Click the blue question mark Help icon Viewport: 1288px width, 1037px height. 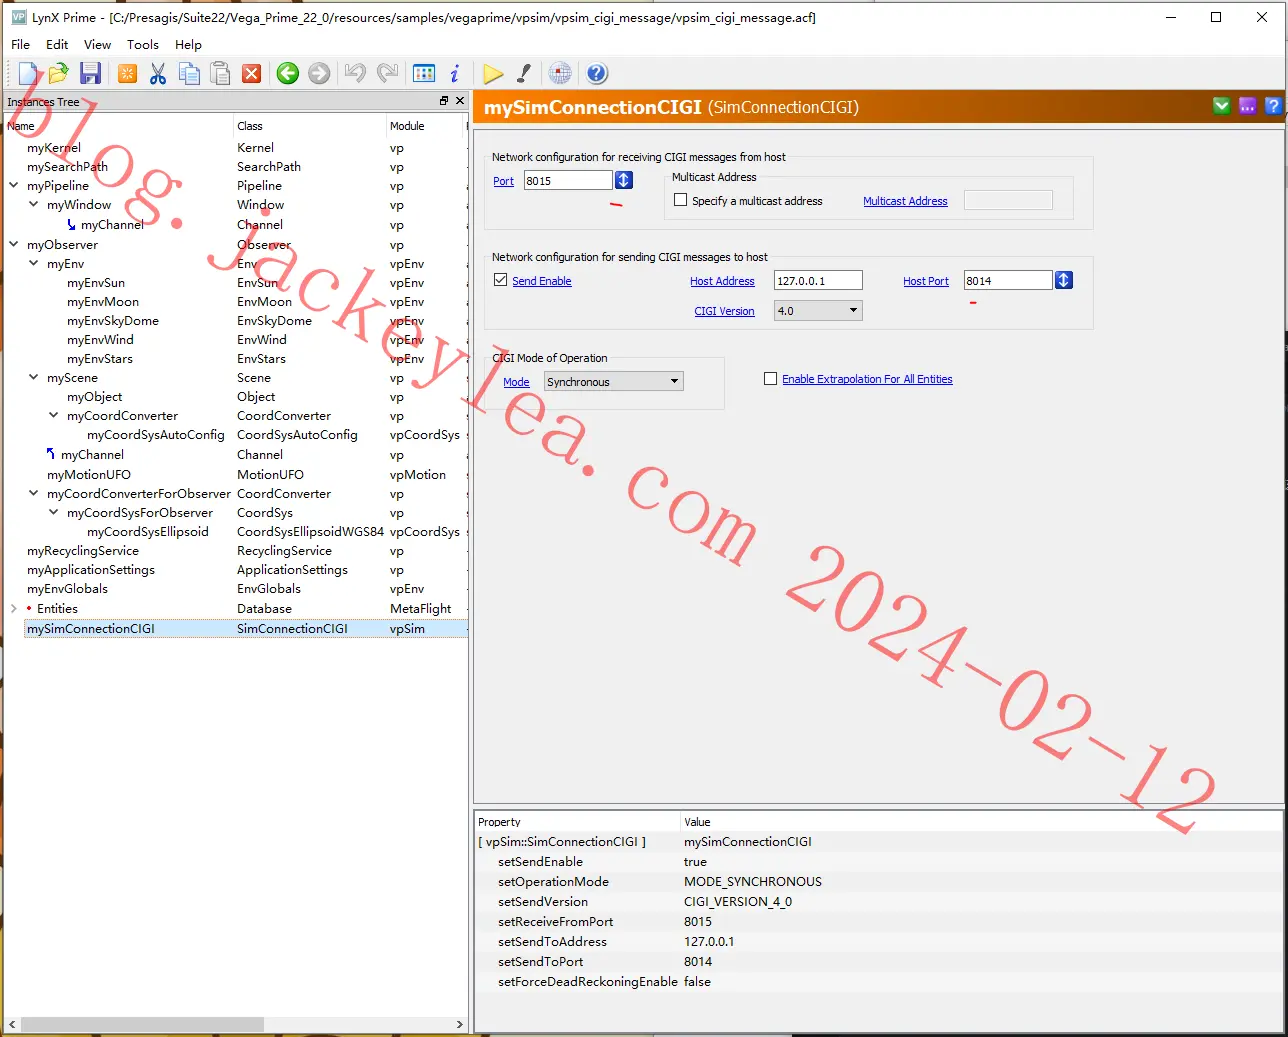(x=597, y=73)
